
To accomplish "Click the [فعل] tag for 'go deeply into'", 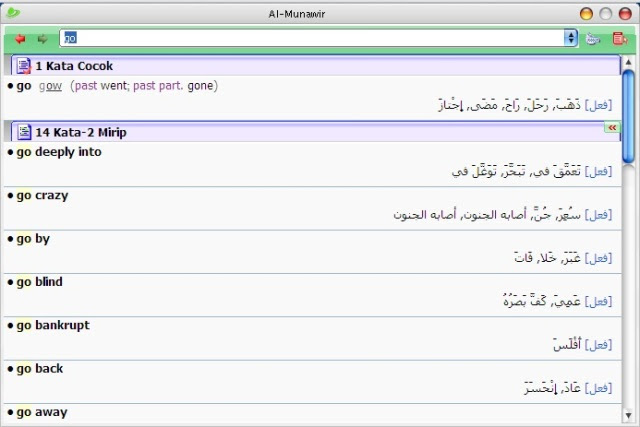I will click(x=598, y=171).
